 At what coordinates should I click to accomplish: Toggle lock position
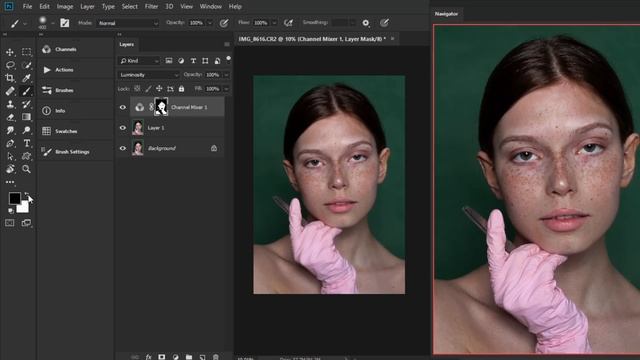159,89
